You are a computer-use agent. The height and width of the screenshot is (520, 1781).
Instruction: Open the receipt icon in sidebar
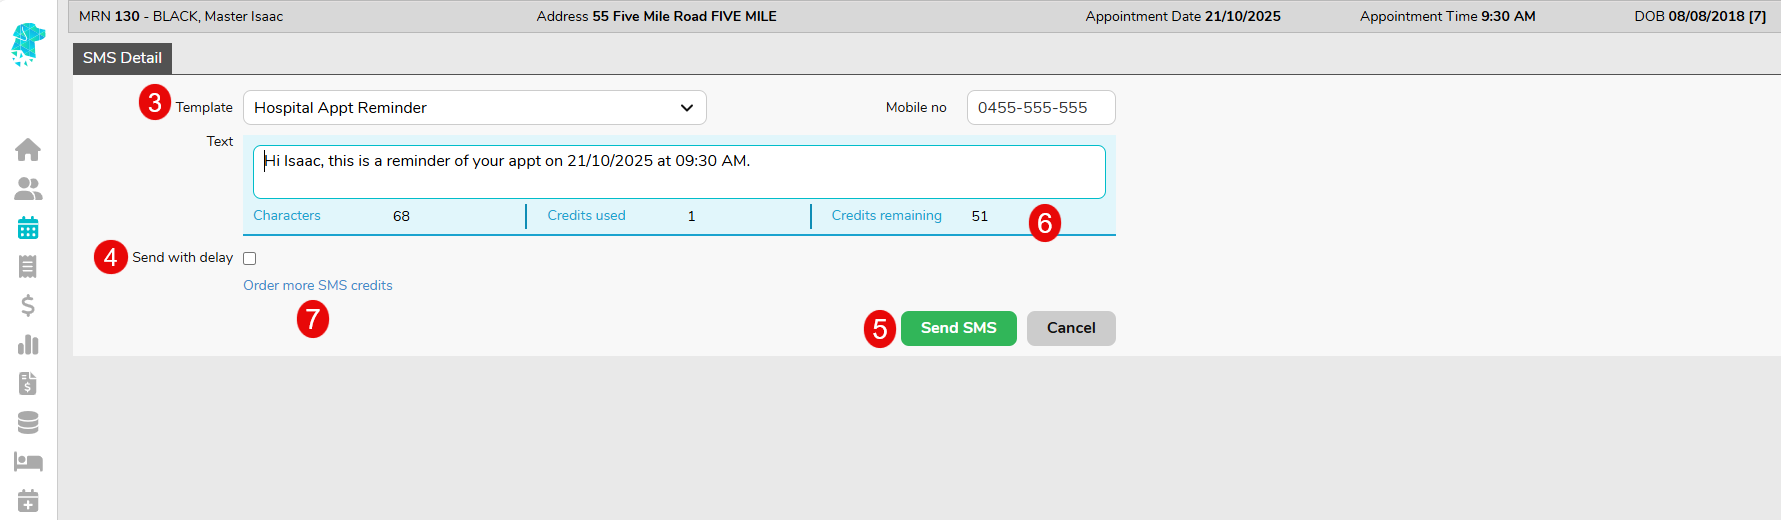28,267
